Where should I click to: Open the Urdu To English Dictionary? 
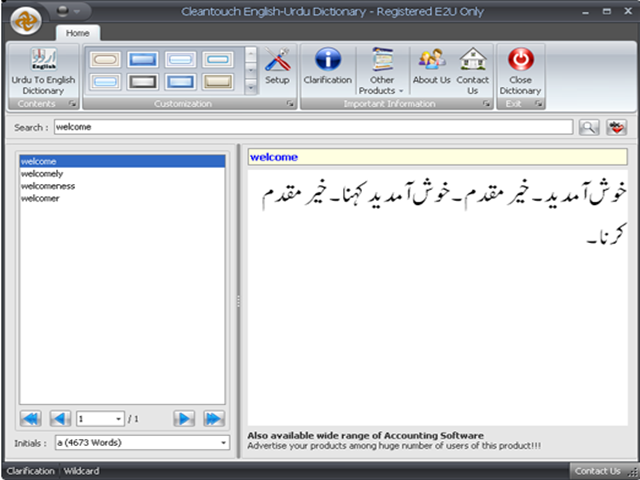point(43,72)
